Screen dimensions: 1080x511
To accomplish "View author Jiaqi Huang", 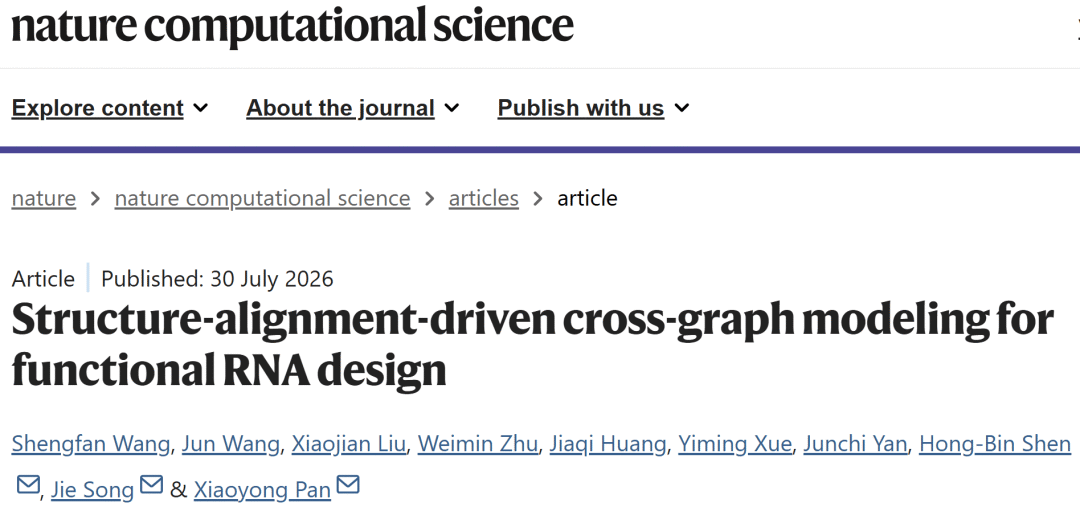I will 608,445.
